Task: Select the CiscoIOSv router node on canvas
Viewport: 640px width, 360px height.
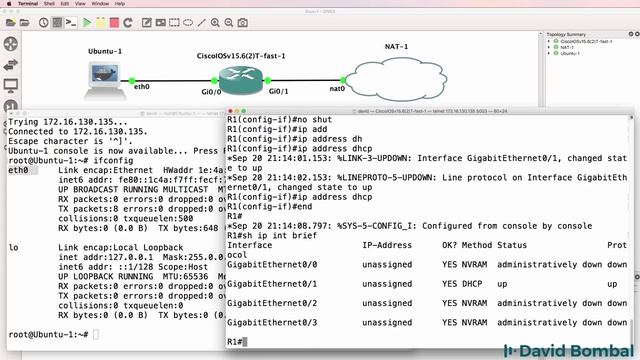Action: [240, 81]
